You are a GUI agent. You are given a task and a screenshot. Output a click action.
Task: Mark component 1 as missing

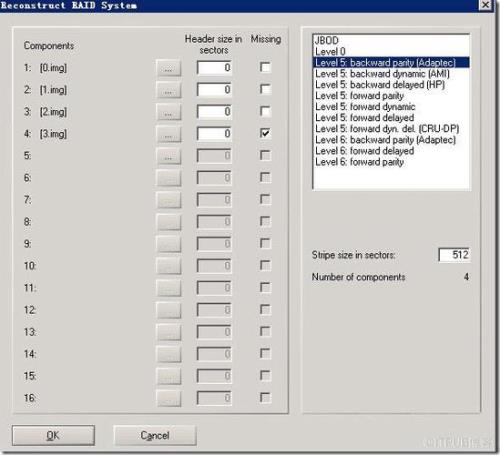point(265,67)
